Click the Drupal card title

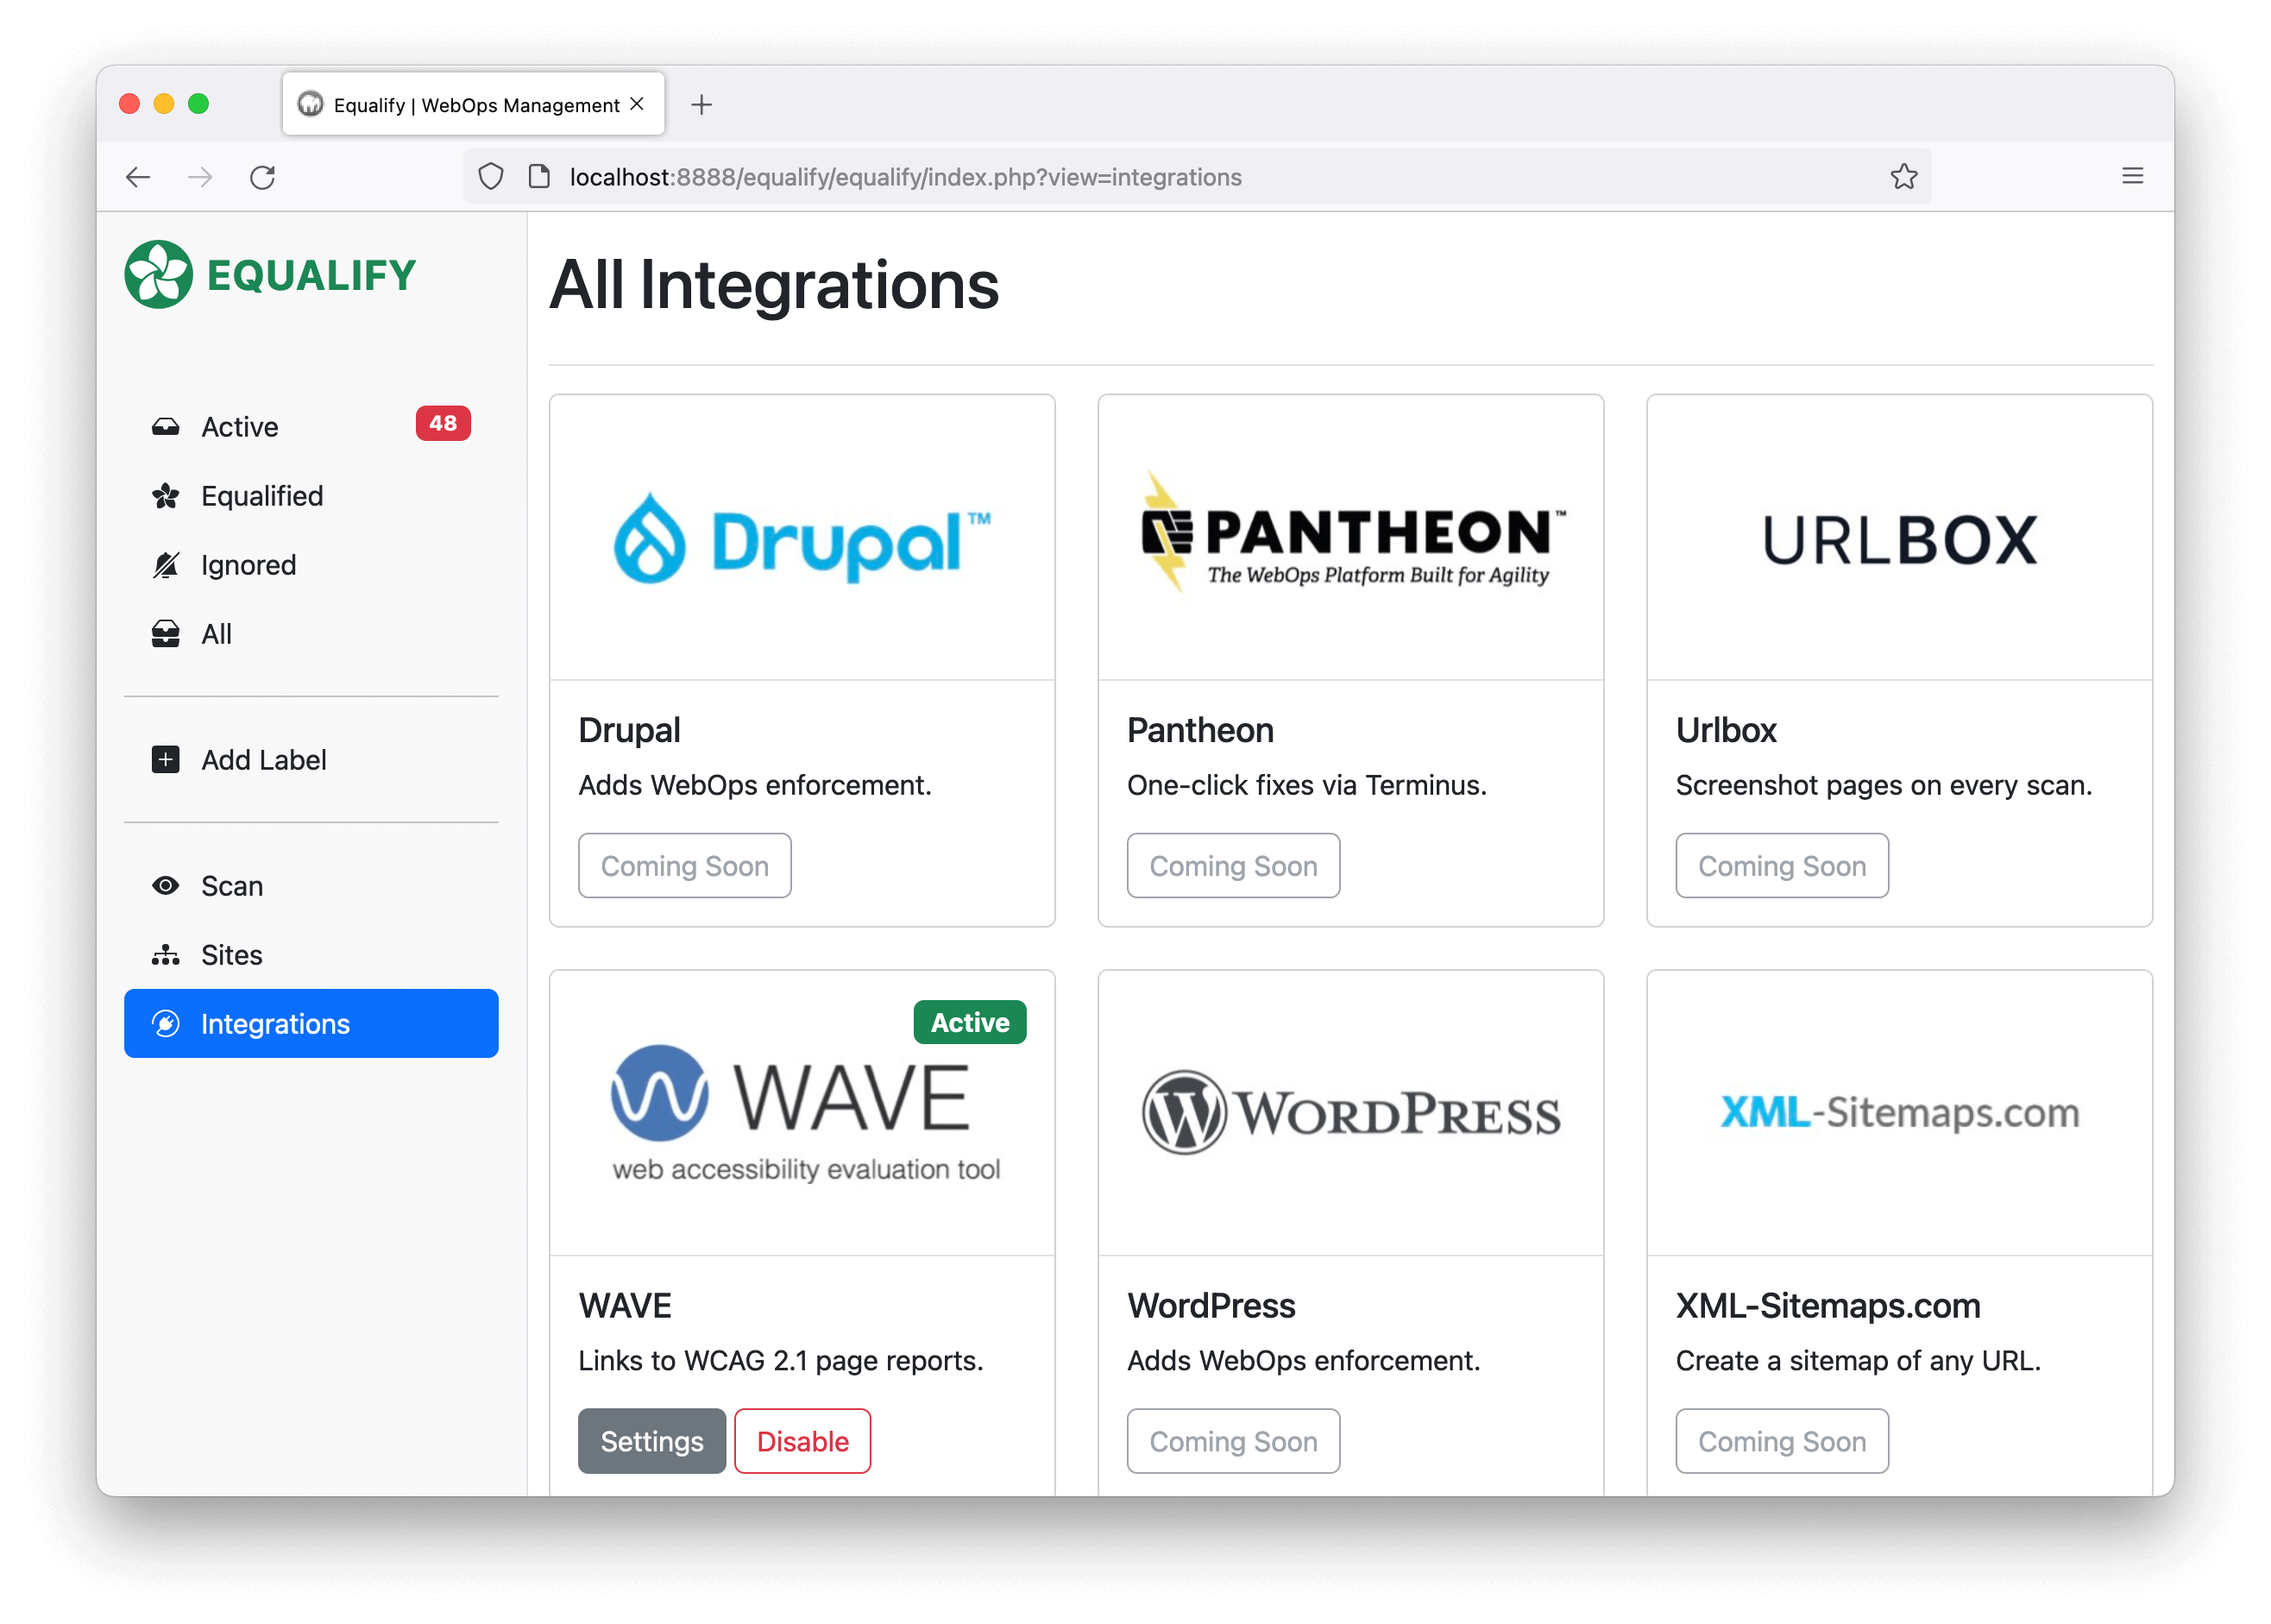click(629, 730)
